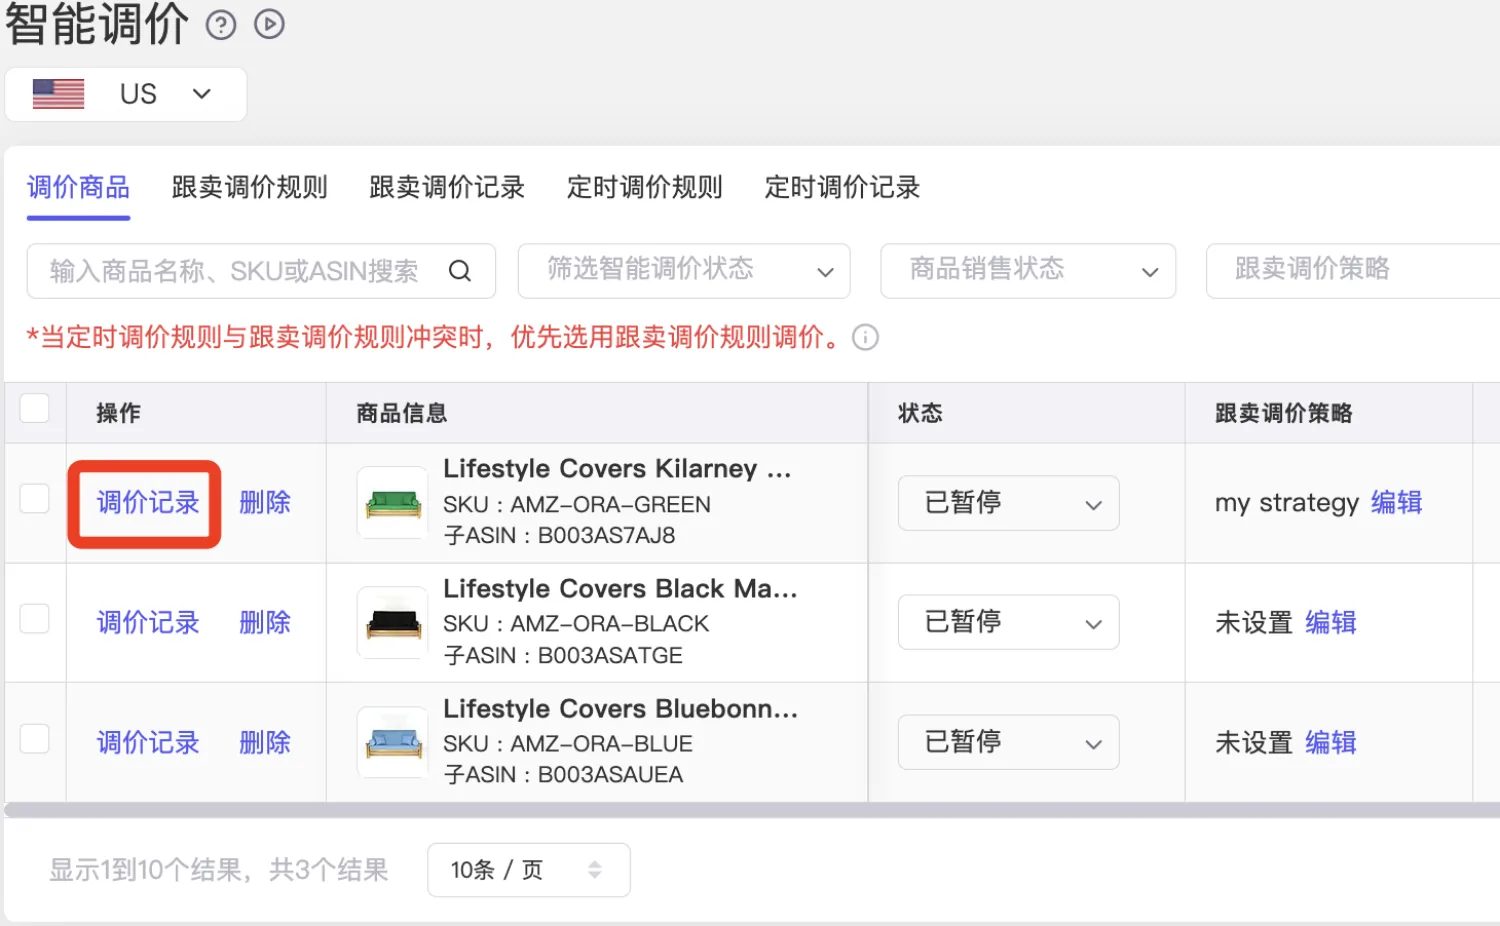Click the 跟卖调价策略 column header

pyautogui.click(x=1284, y=413)
